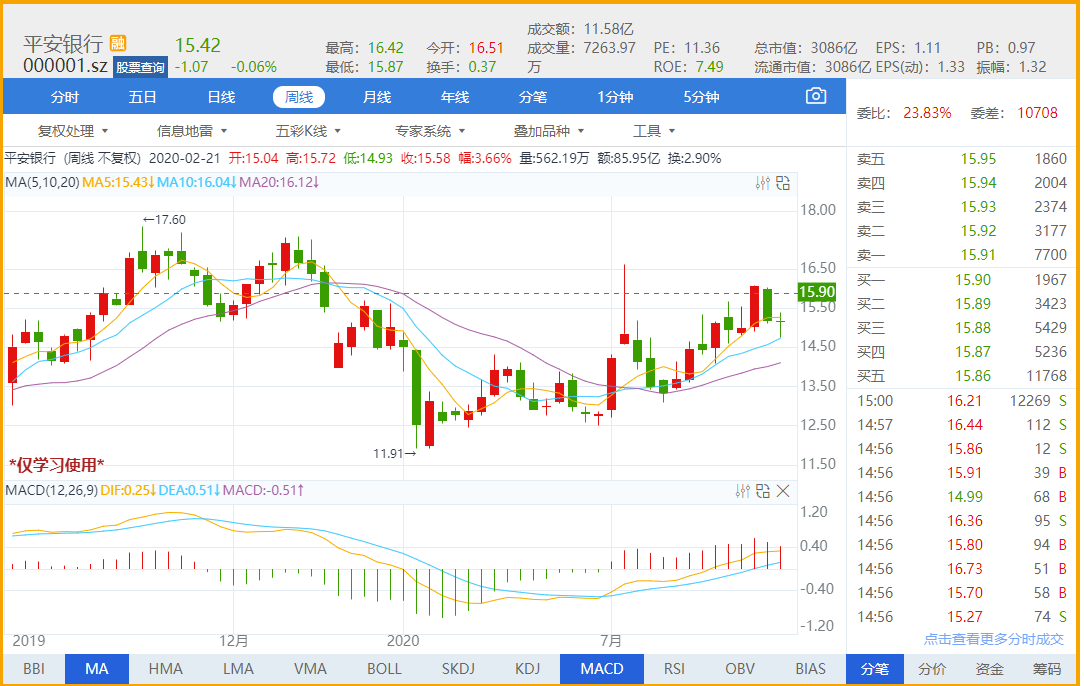The image size is (1084, 686).
Task: Select the 5分钟 chart tab
Action: click(702, 97)
